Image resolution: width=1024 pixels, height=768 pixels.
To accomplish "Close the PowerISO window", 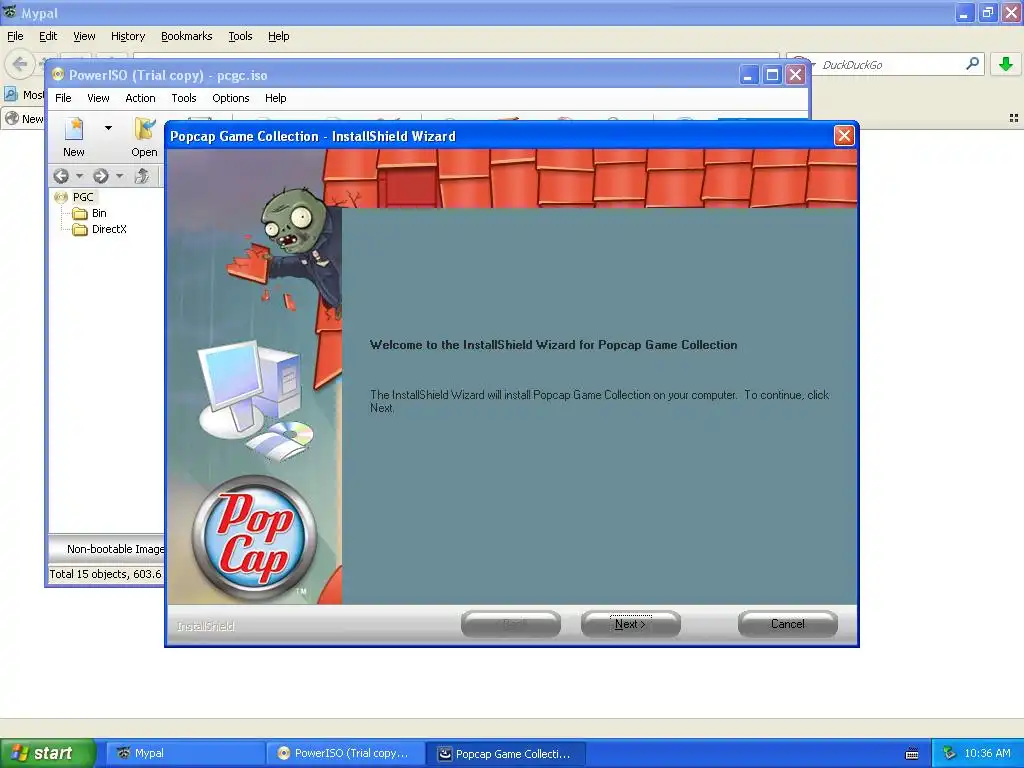I will [795, 75].
